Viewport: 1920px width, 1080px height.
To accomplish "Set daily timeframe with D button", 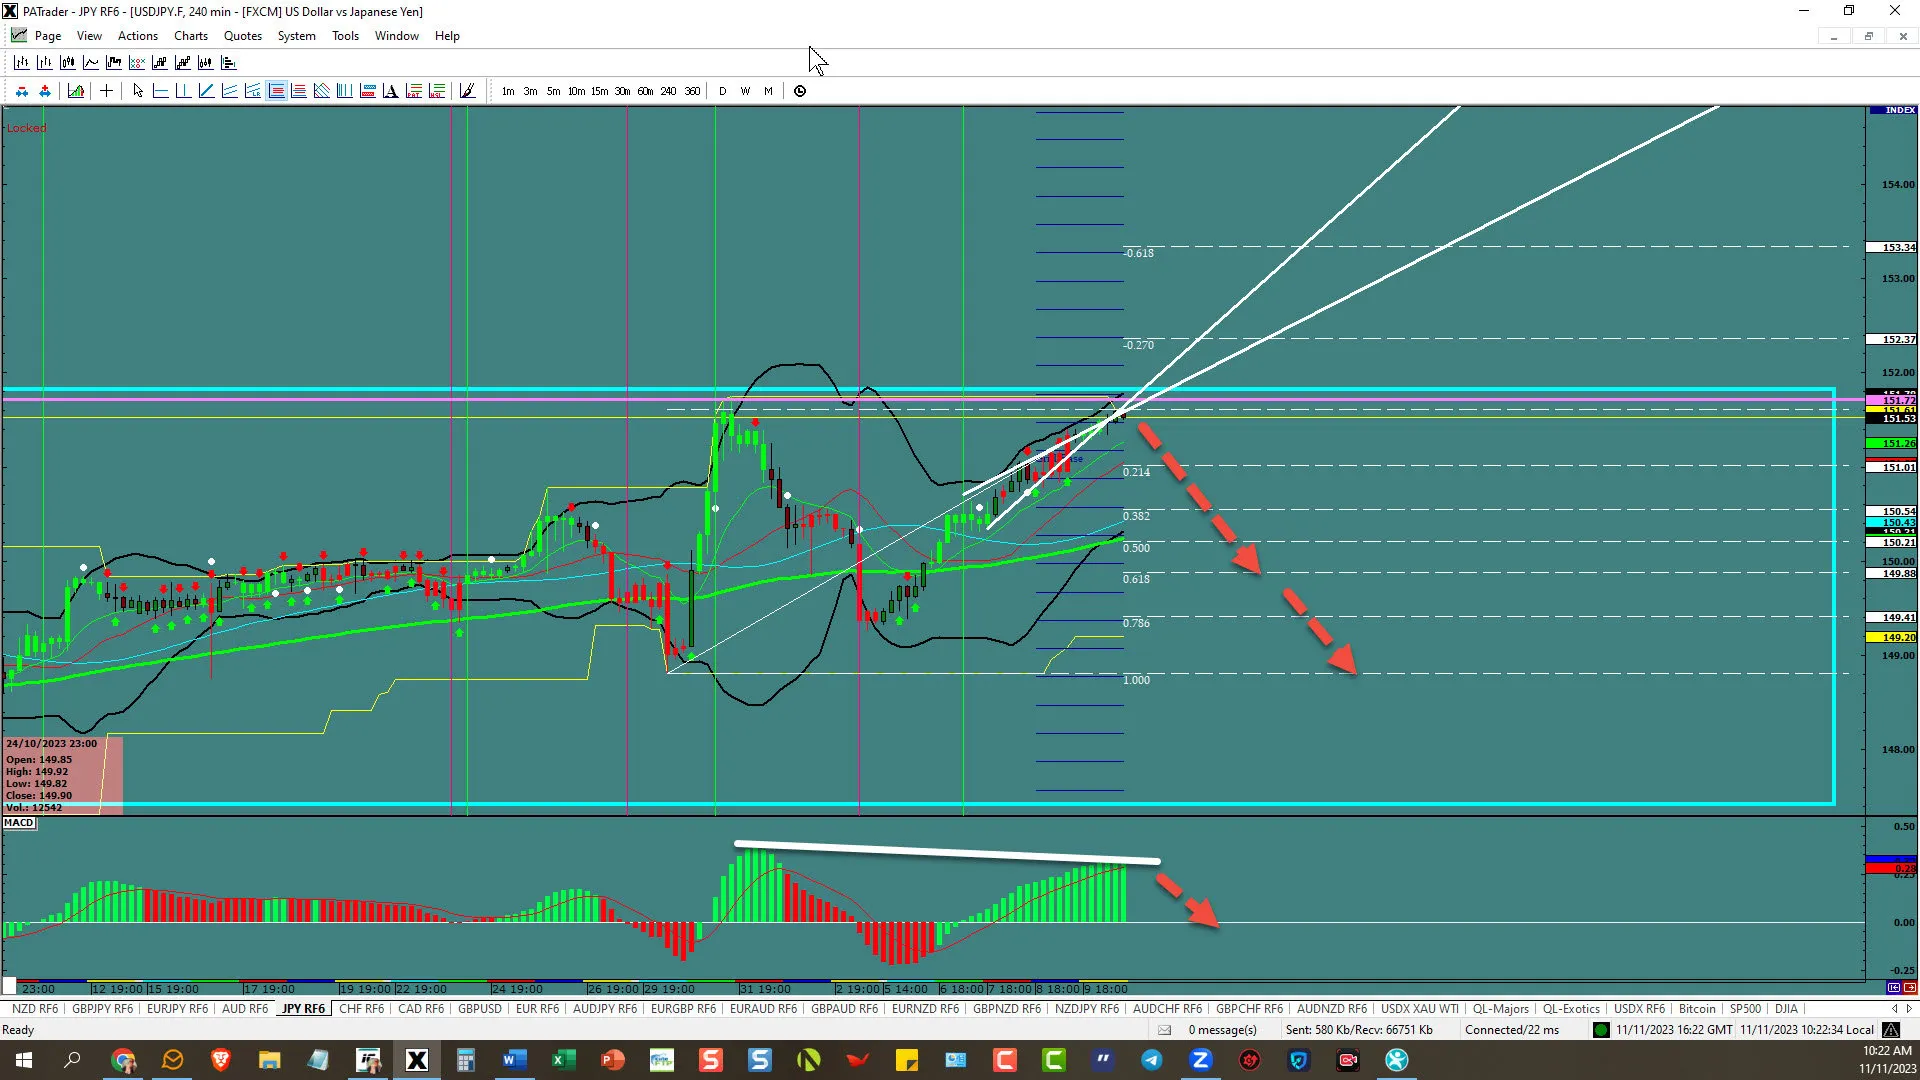I will pos(722,91).
